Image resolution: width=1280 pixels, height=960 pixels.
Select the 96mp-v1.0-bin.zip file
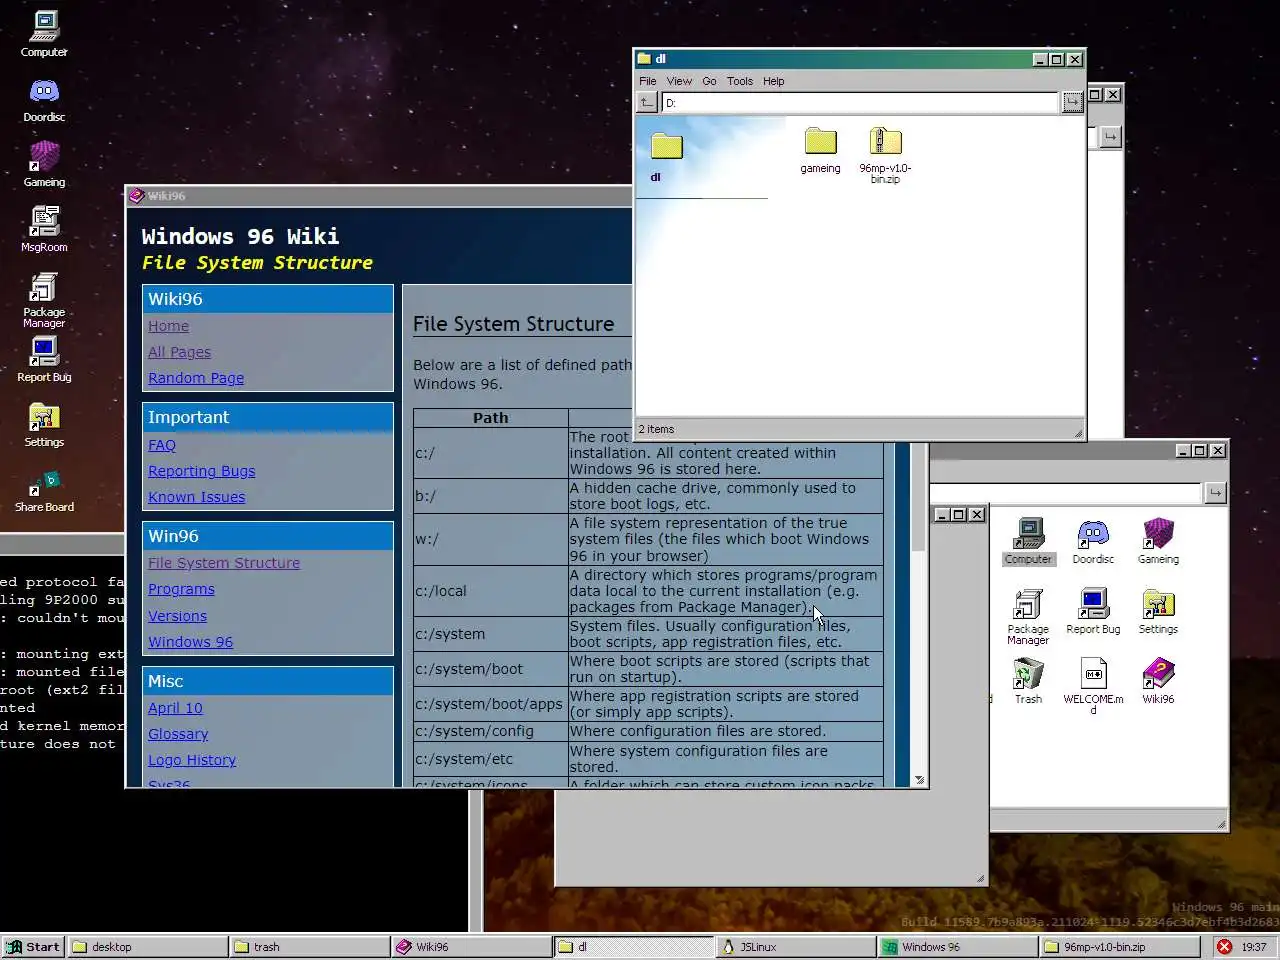coord(885,155)
